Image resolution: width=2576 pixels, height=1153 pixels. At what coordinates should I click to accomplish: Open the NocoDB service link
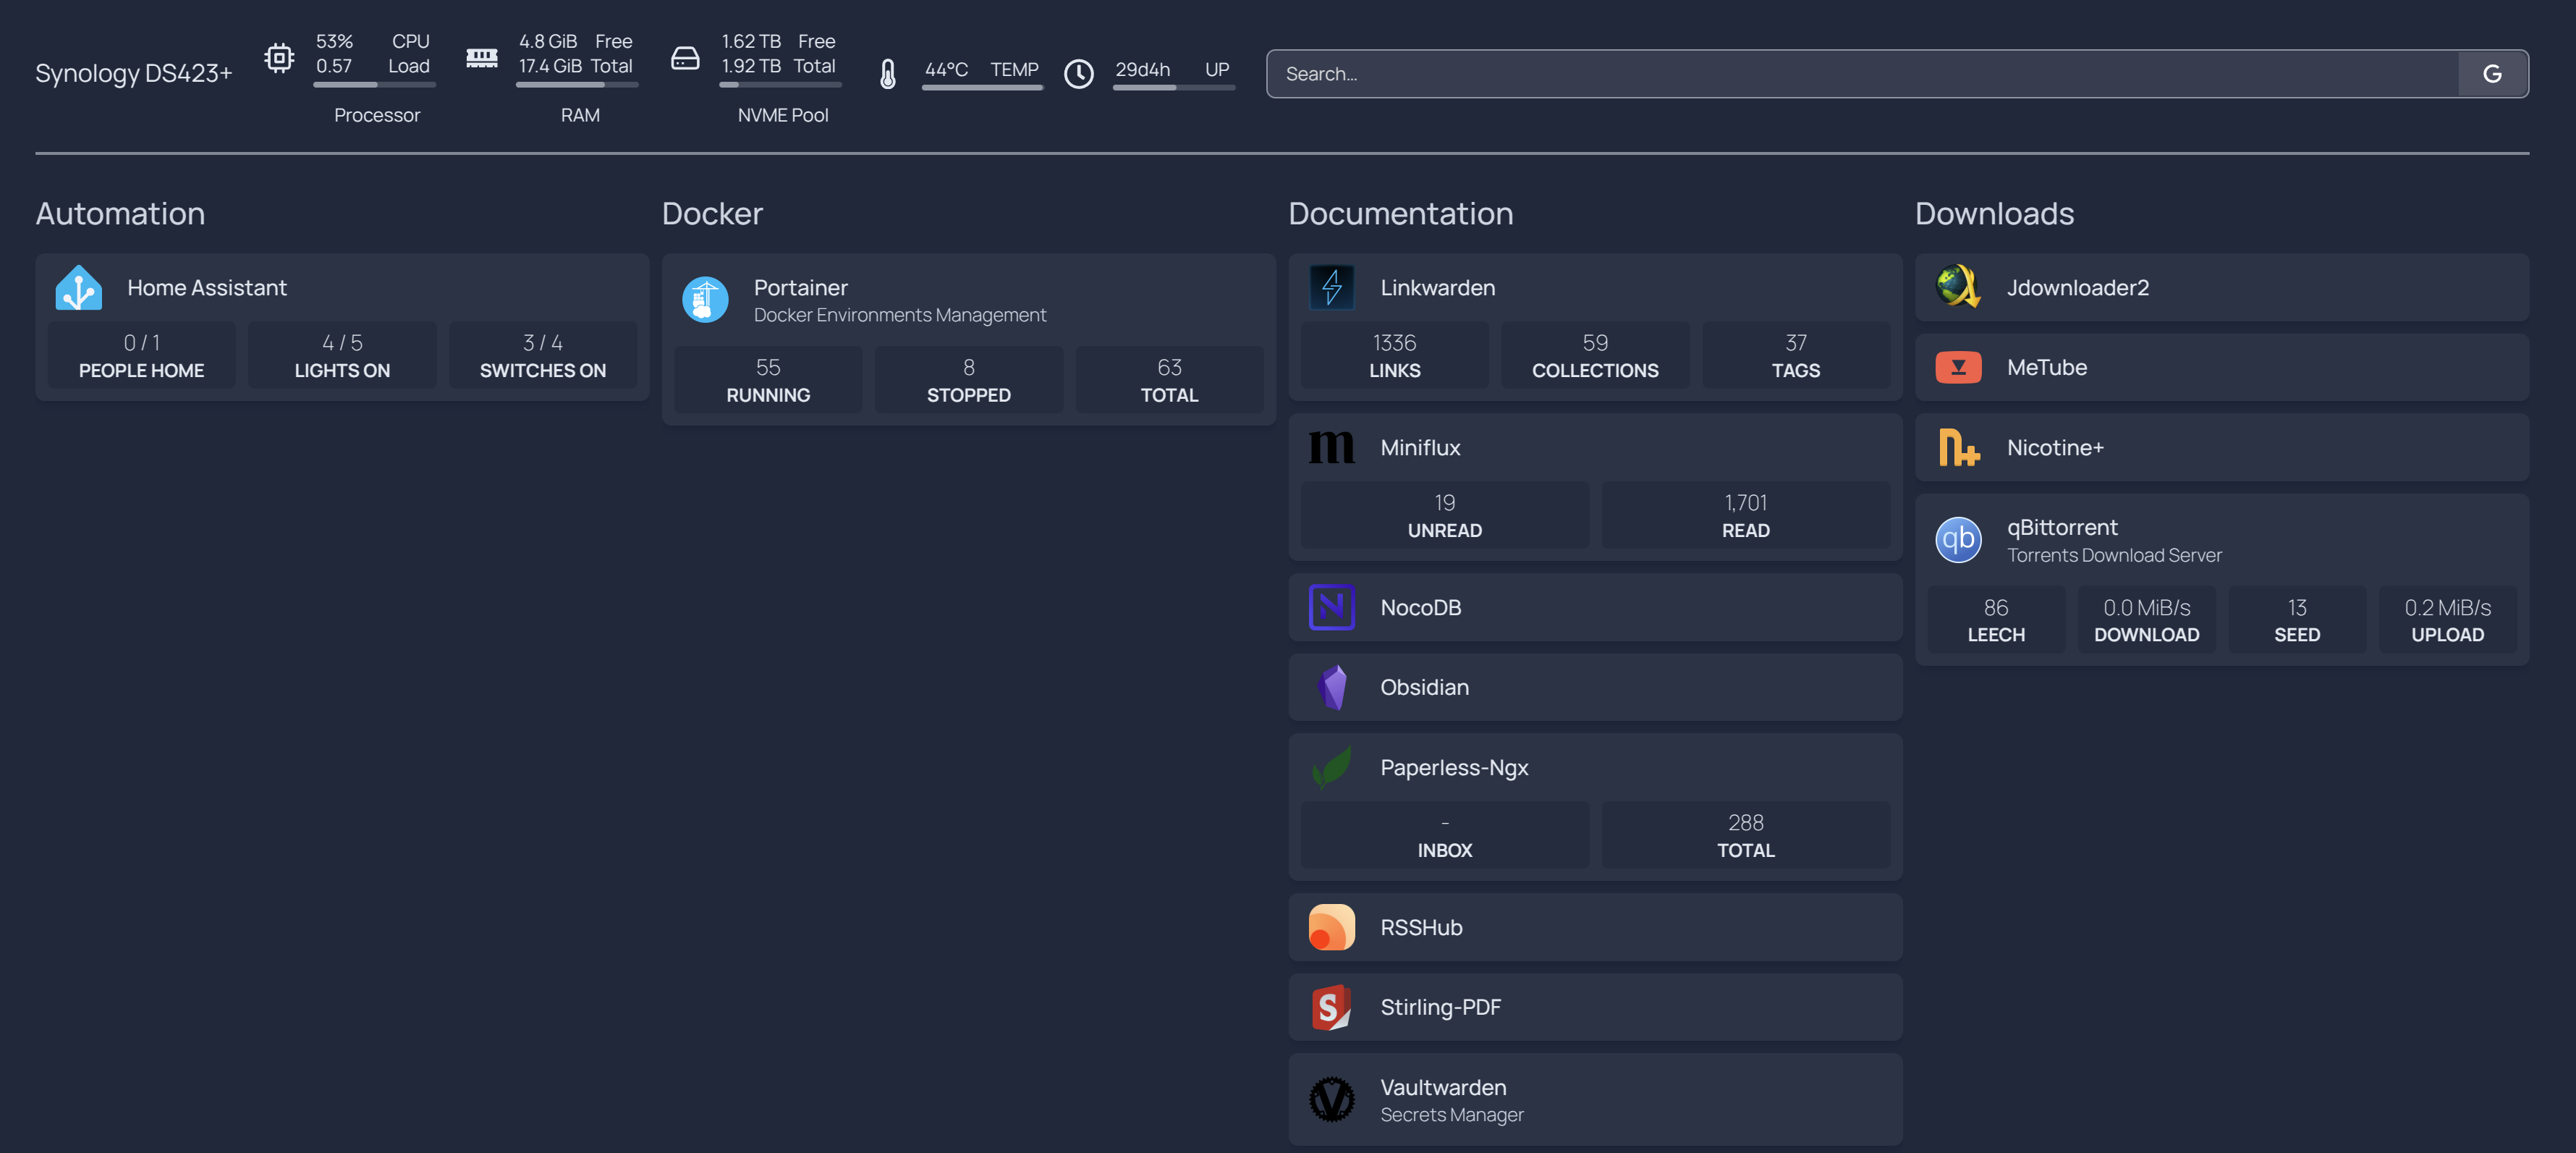1421,608
